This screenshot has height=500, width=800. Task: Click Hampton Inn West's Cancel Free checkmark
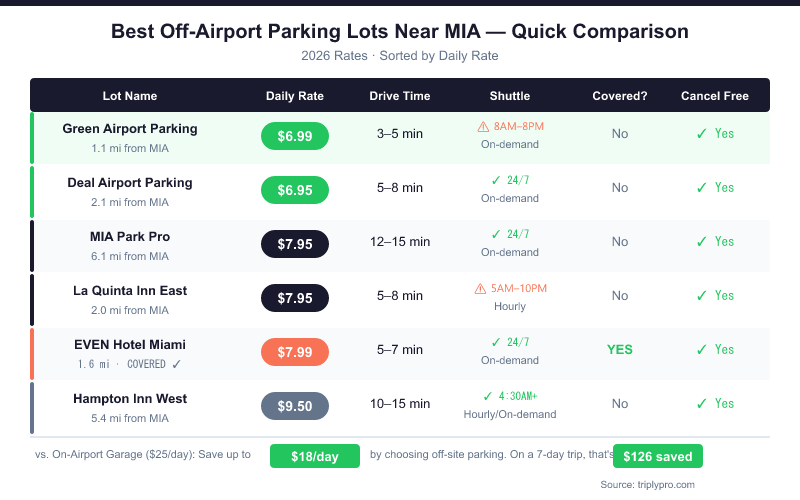(x=702, y=403)
